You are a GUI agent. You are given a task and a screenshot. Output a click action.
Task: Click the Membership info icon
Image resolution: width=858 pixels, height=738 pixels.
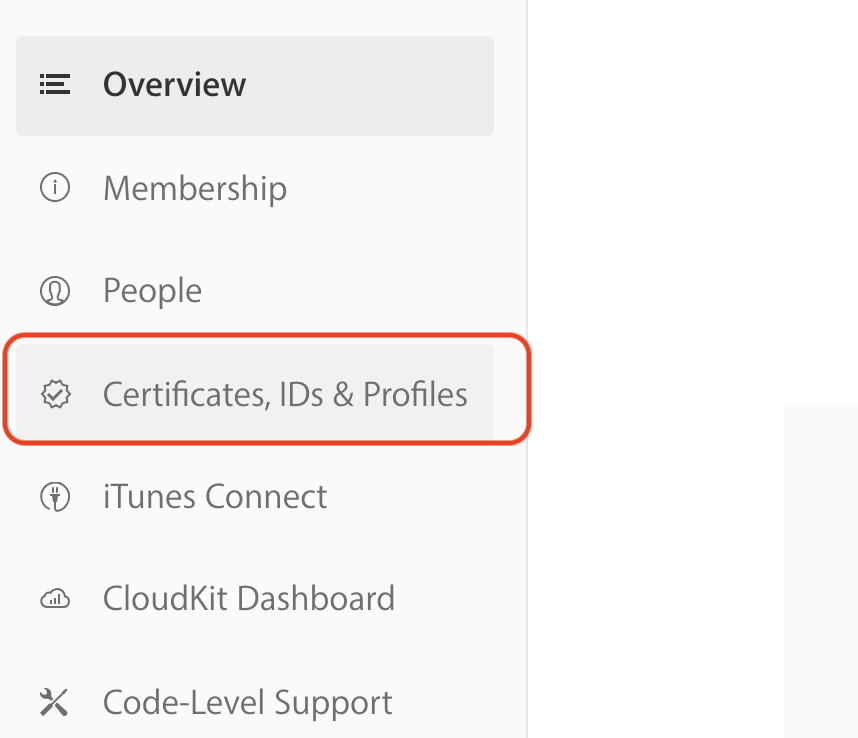pos(55,187)
